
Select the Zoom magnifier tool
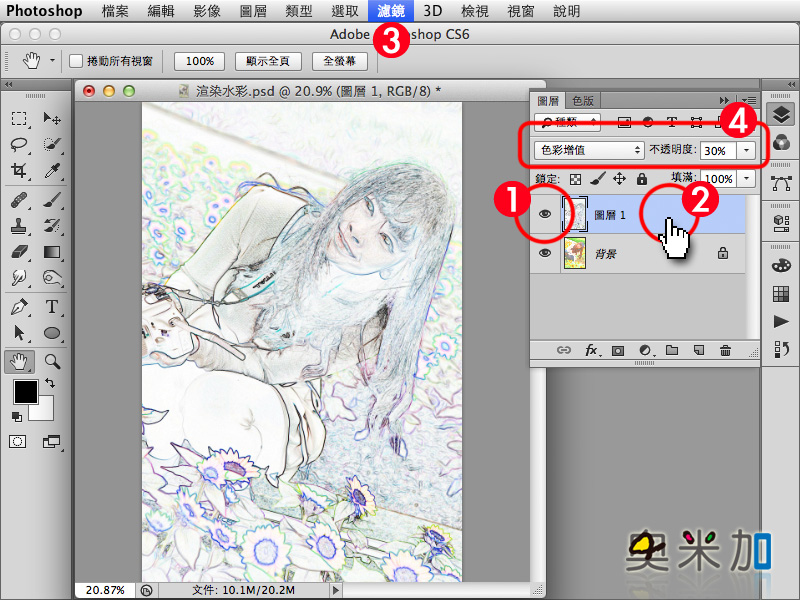coord(52,362)
